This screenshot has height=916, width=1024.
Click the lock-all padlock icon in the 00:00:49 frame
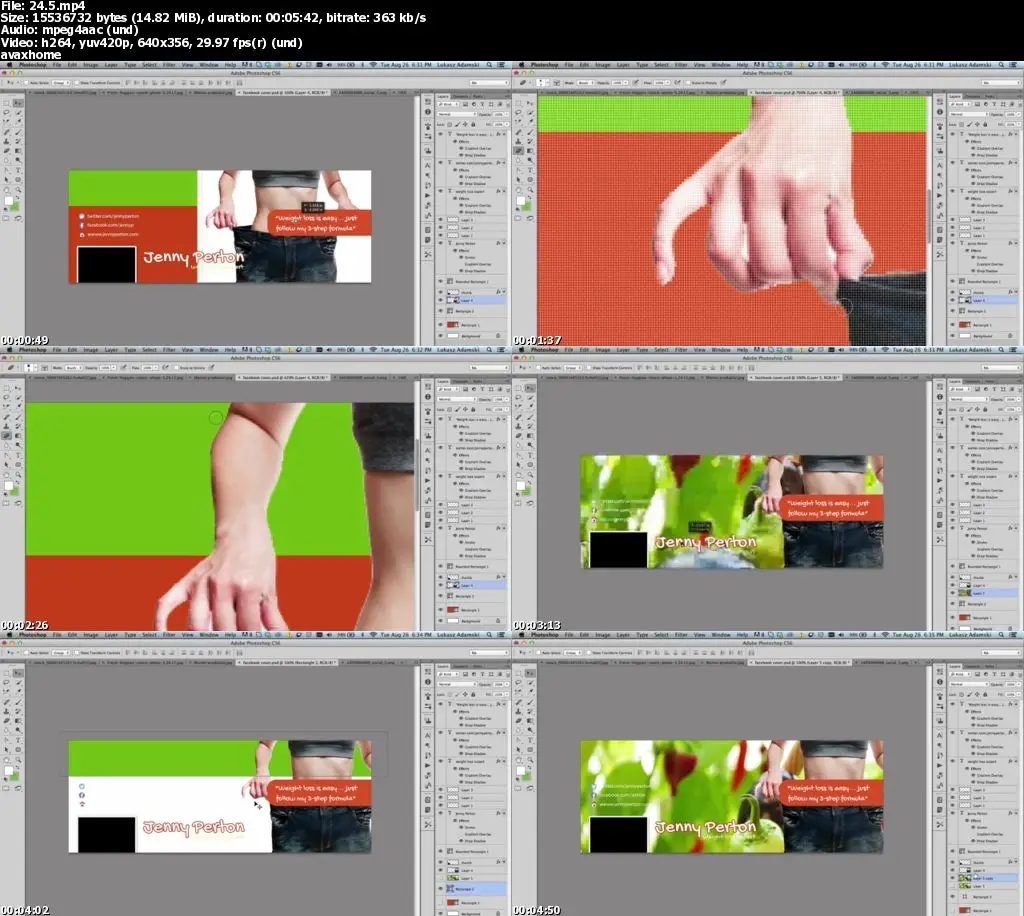click(473, 124)
